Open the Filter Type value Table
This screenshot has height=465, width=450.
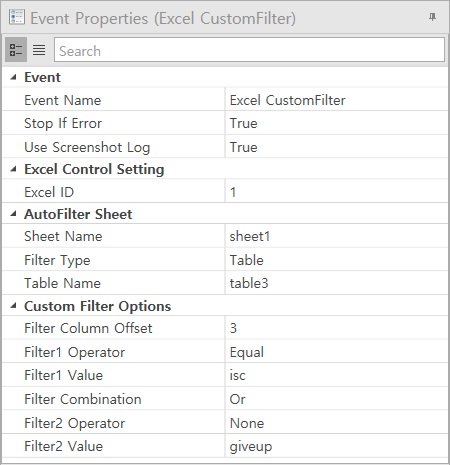[336, 260]
